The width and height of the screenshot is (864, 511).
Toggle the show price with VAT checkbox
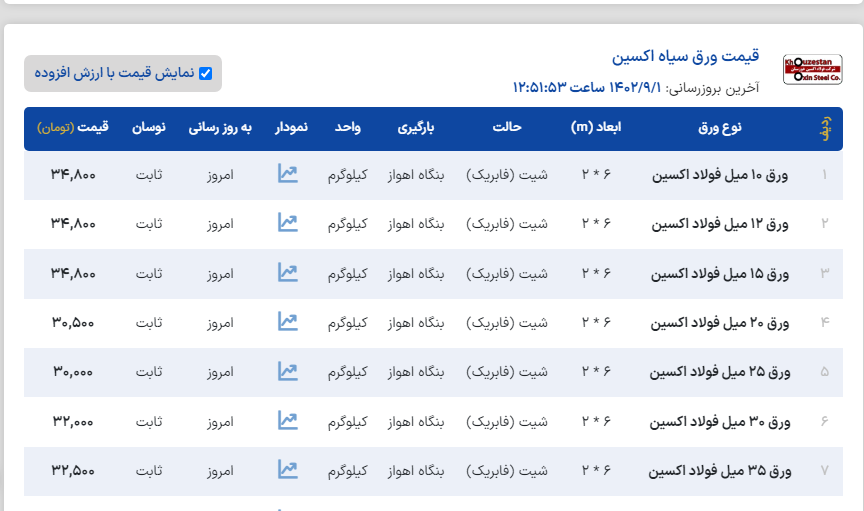pyautogui.click(x=206, y=73)
